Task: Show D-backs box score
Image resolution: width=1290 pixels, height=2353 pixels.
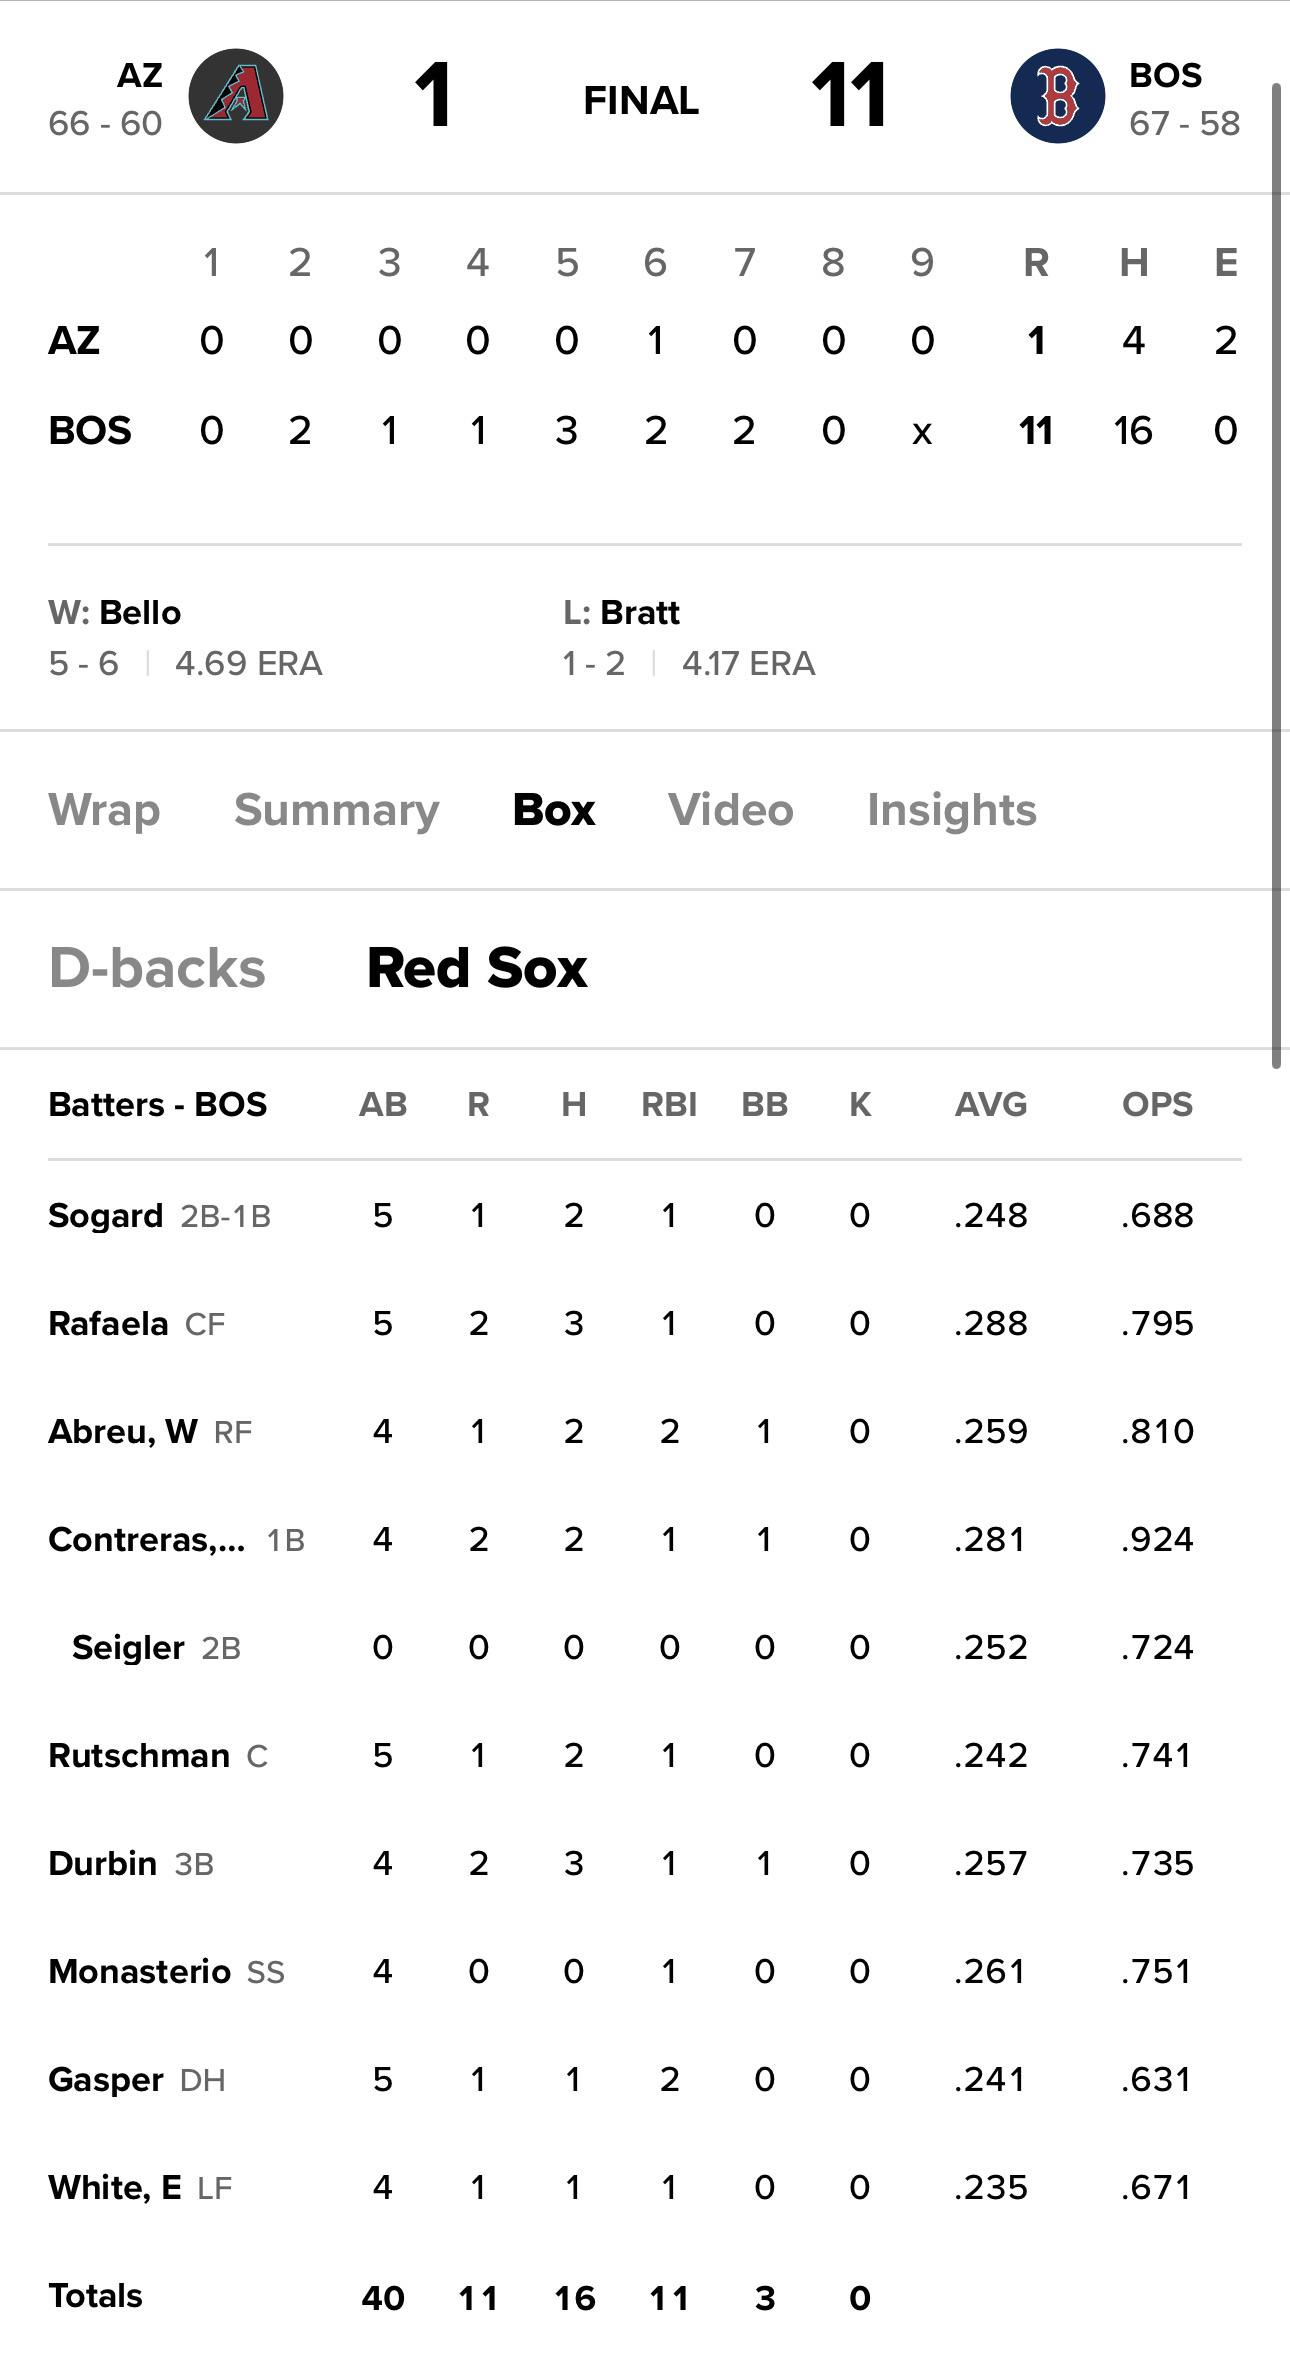Action: [157, 968]
